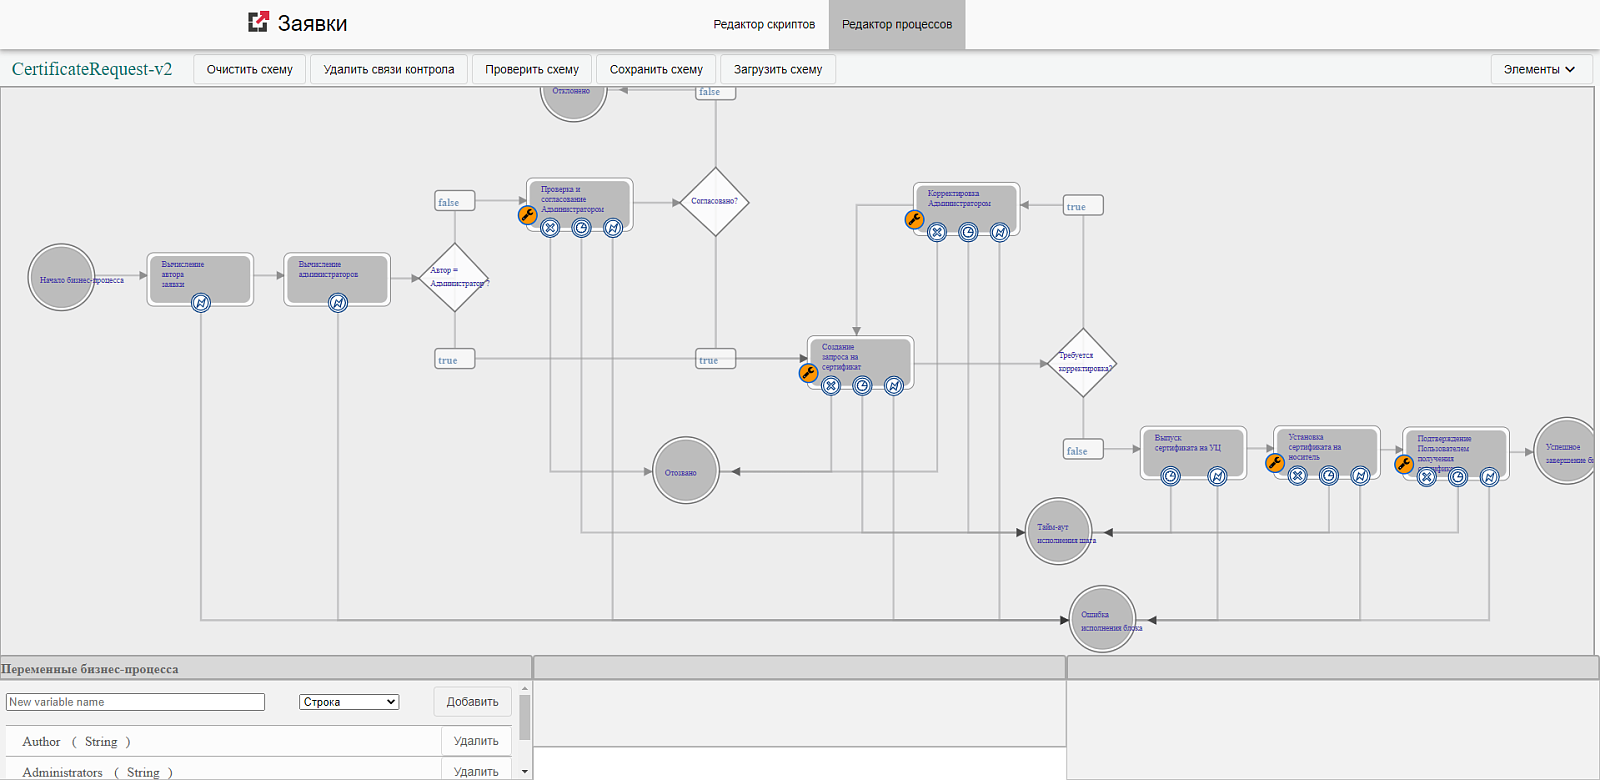
Task: Open the variable type dropdown 'Строка'
Action: 349,702
